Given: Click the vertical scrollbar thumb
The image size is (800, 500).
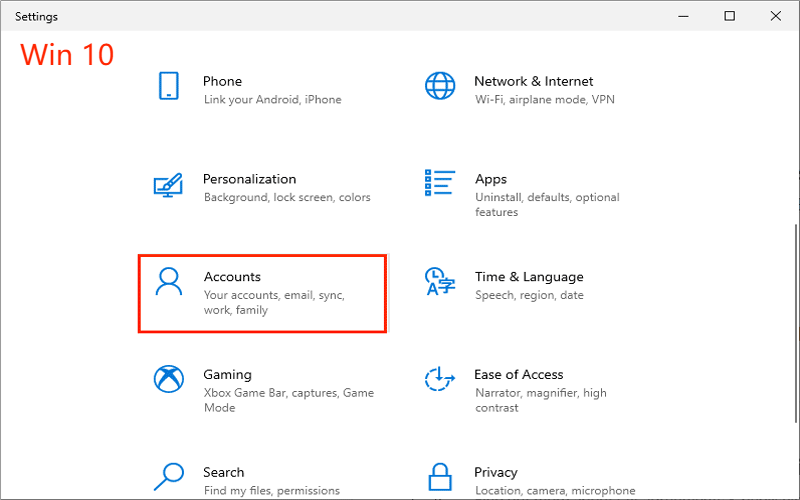Looking at the screenshot, I should pyautogui.click(x=796, y=324).
